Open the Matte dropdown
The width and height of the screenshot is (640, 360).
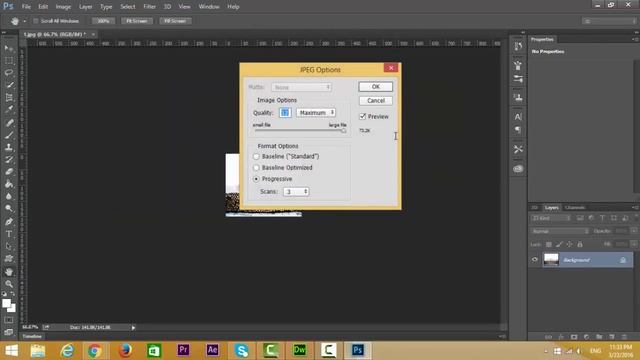tap(301, 87)
